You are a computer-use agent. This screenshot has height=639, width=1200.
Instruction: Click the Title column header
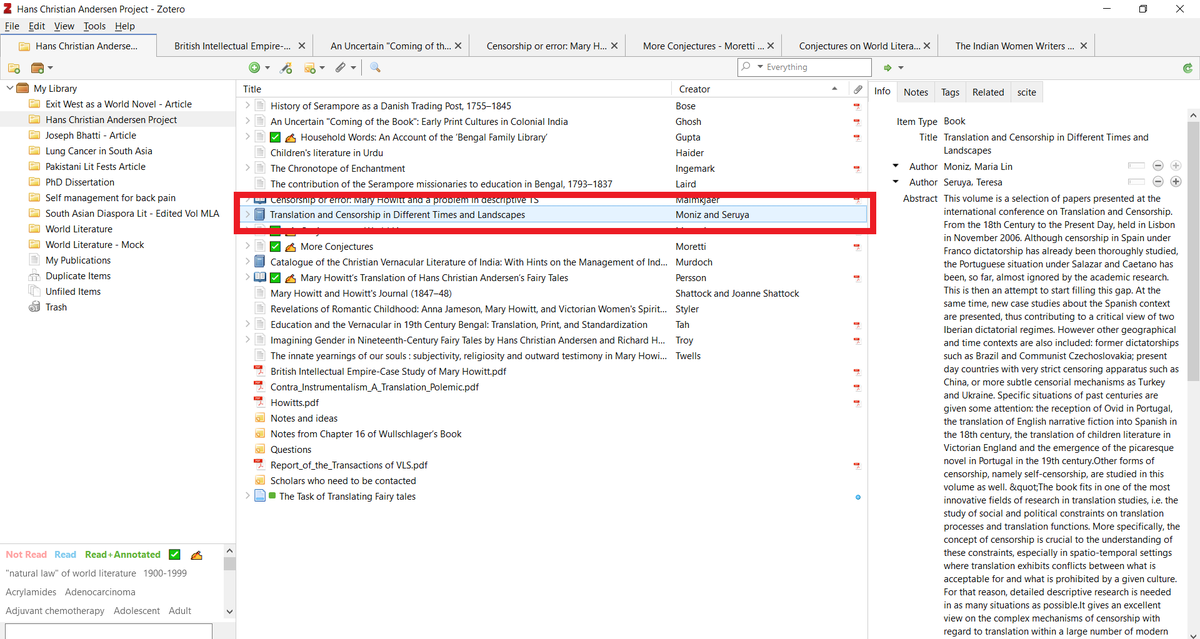coord(455,89)
